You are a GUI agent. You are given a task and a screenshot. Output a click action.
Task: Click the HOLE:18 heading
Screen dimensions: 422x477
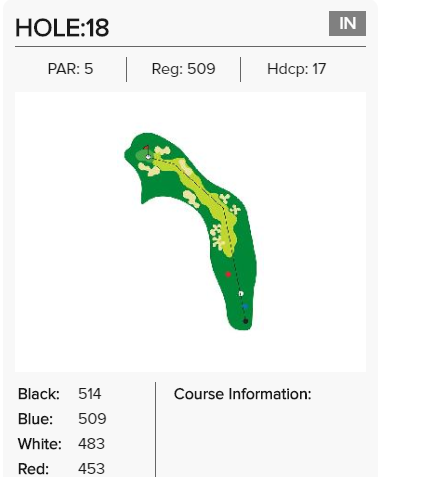click(x=62, y=28)
